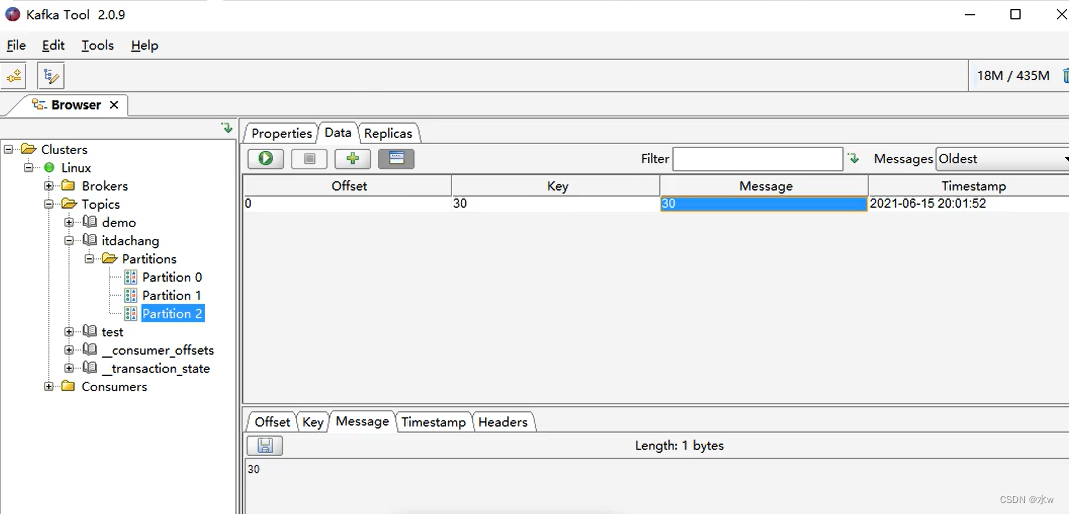
Task: Open the Tools menu
Action: (x=97, y=46)
